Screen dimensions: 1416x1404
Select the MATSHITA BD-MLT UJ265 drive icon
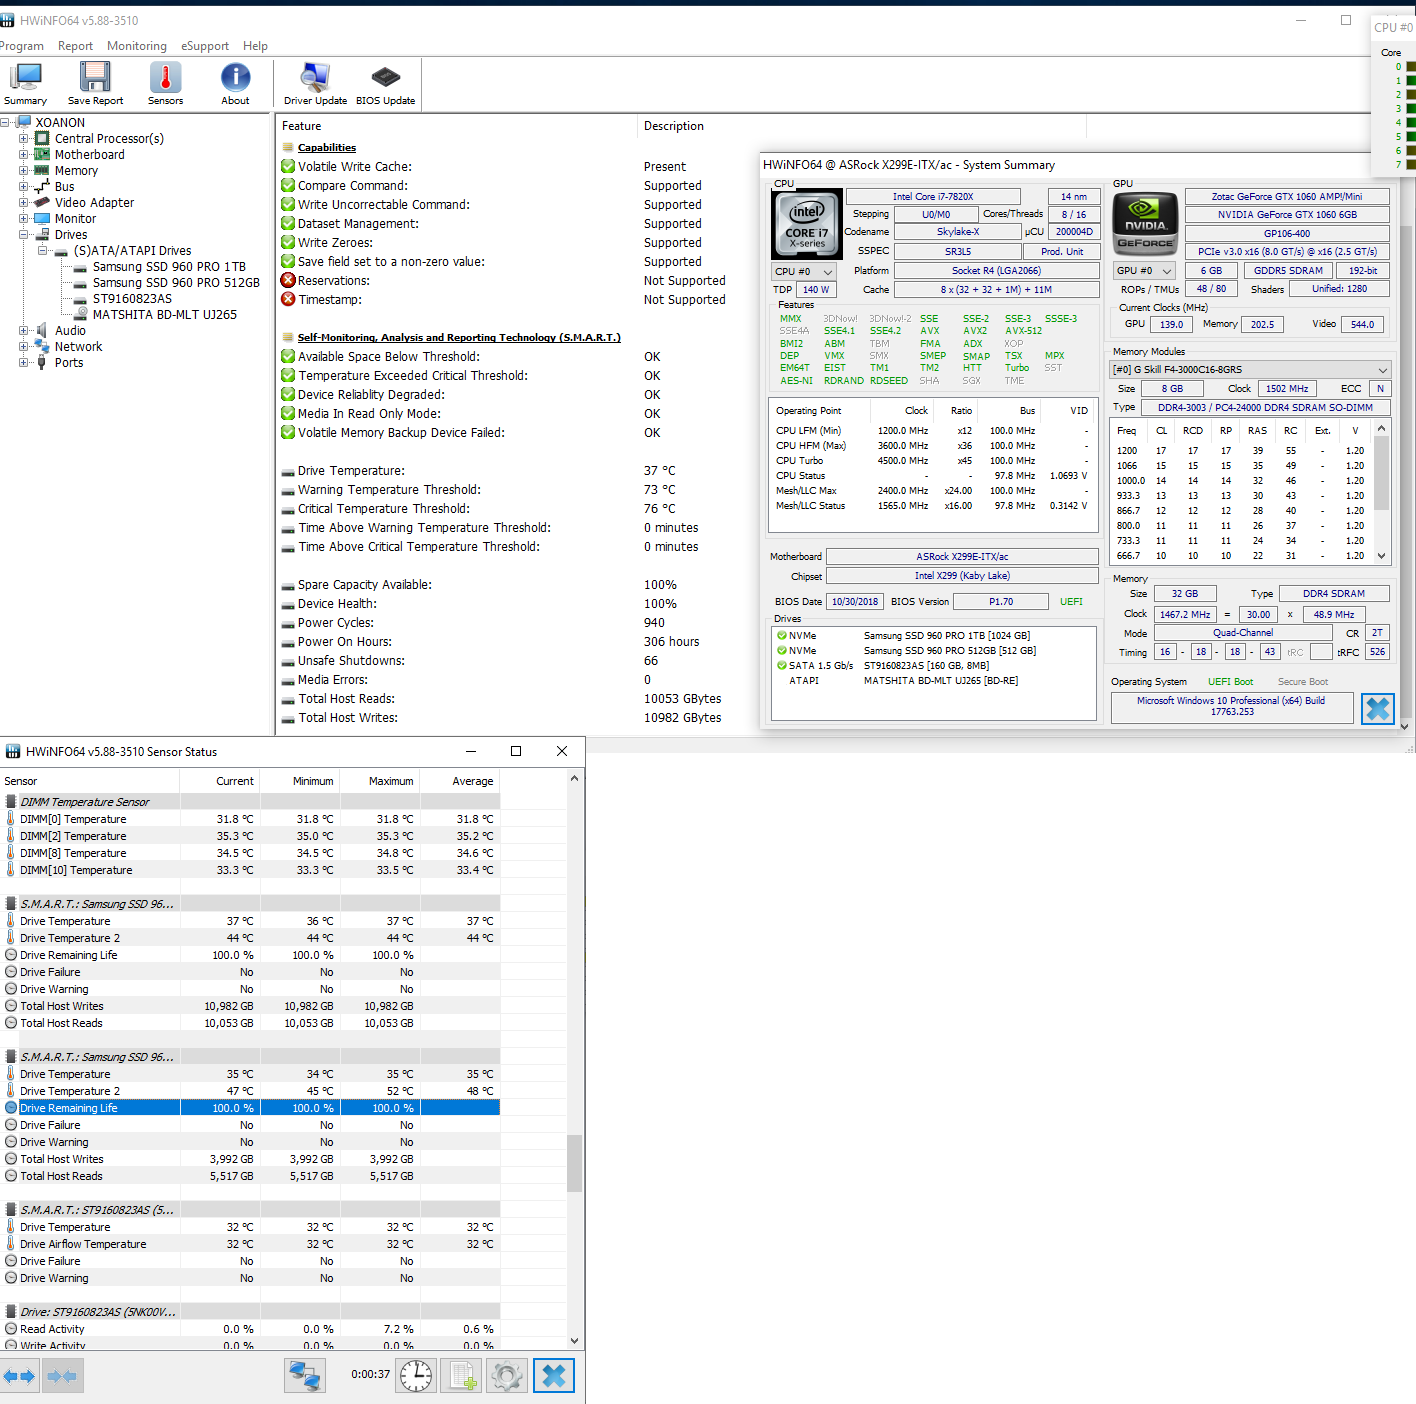pyautogui.click(x=80, y=315)
